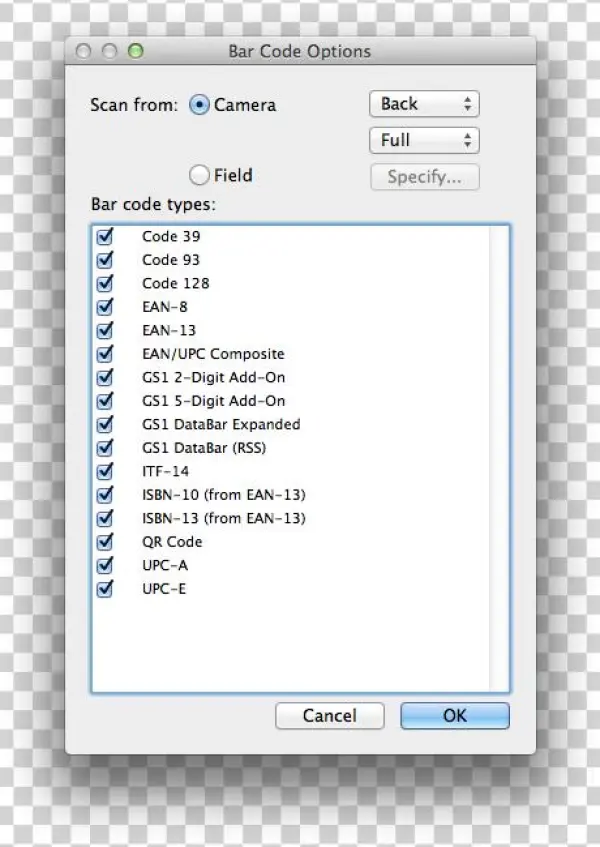Uncheck the UPC-E checkbox

coord(105,588)
